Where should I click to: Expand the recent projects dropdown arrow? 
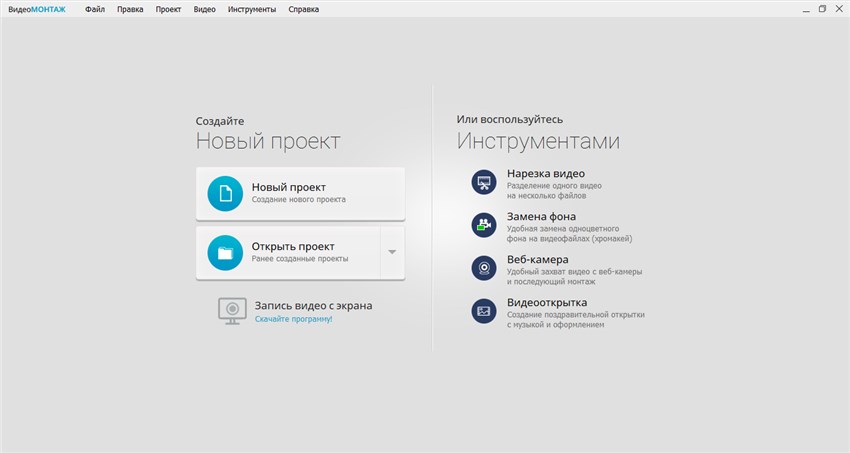tap(392, 252)
